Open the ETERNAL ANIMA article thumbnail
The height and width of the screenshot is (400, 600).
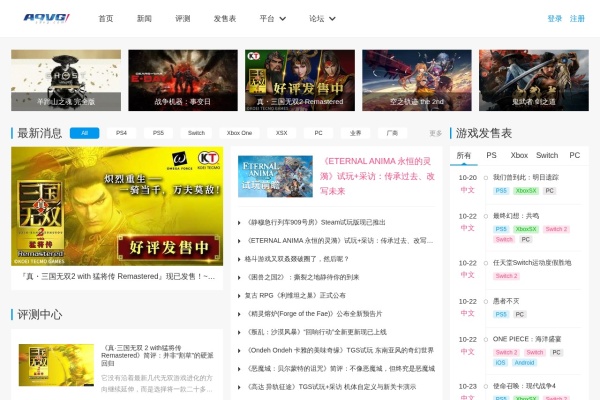click(x=275, y=176)
